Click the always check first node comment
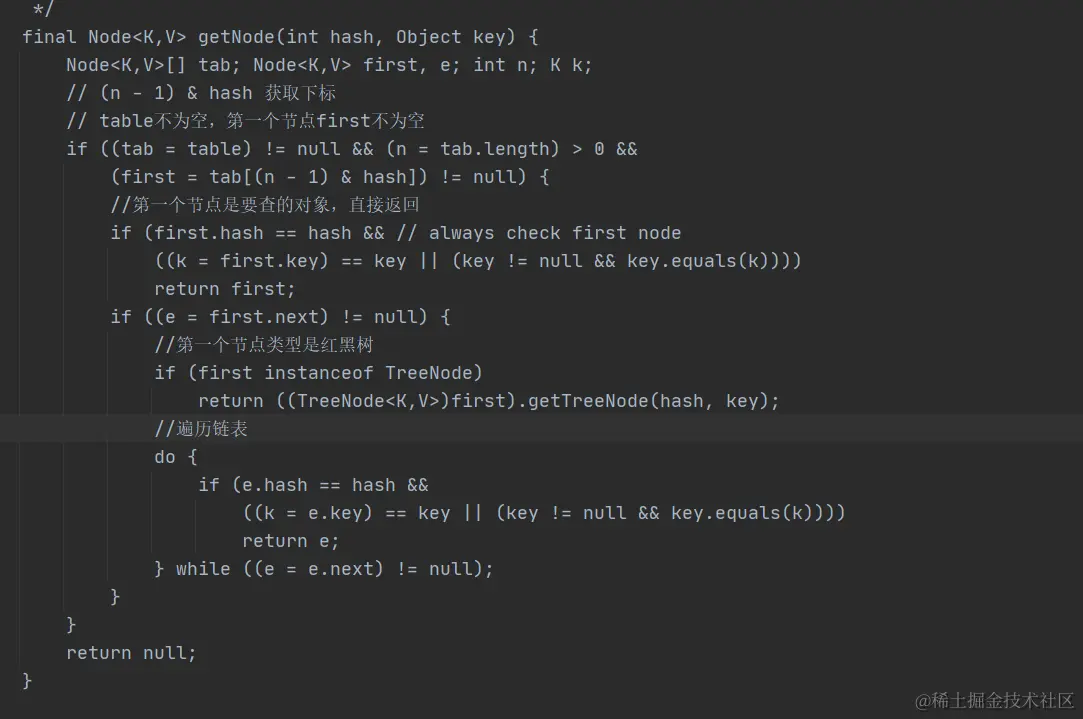 pos(555,233)
